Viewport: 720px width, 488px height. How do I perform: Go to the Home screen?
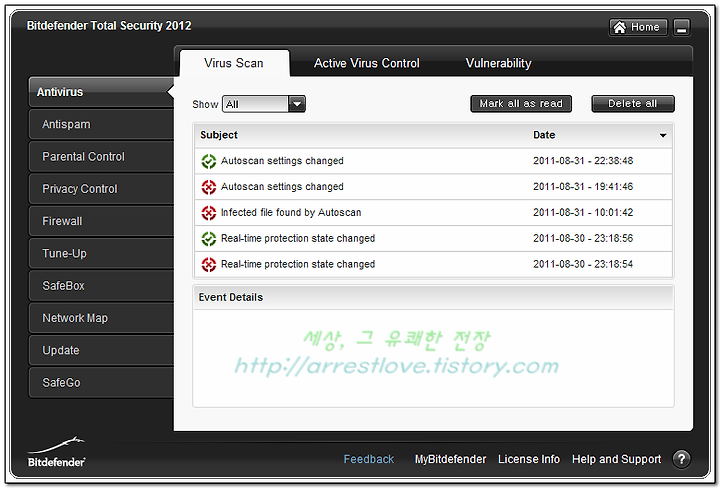click(x=638, y=28)
